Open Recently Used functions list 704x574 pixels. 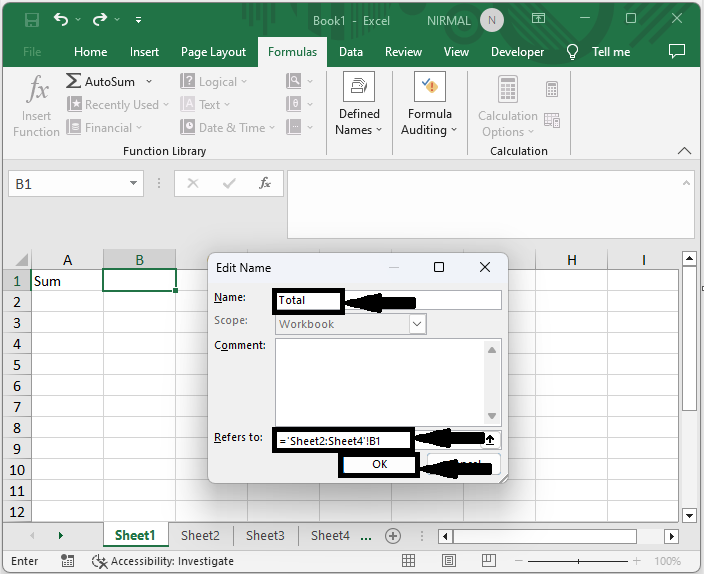point(118,105)
